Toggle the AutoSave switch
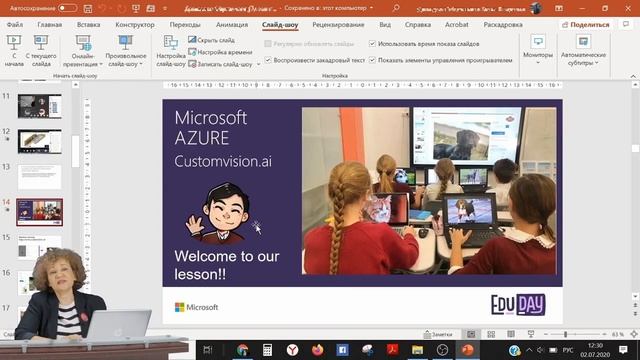Screen dimensions: 640x360 coord(67,8)
